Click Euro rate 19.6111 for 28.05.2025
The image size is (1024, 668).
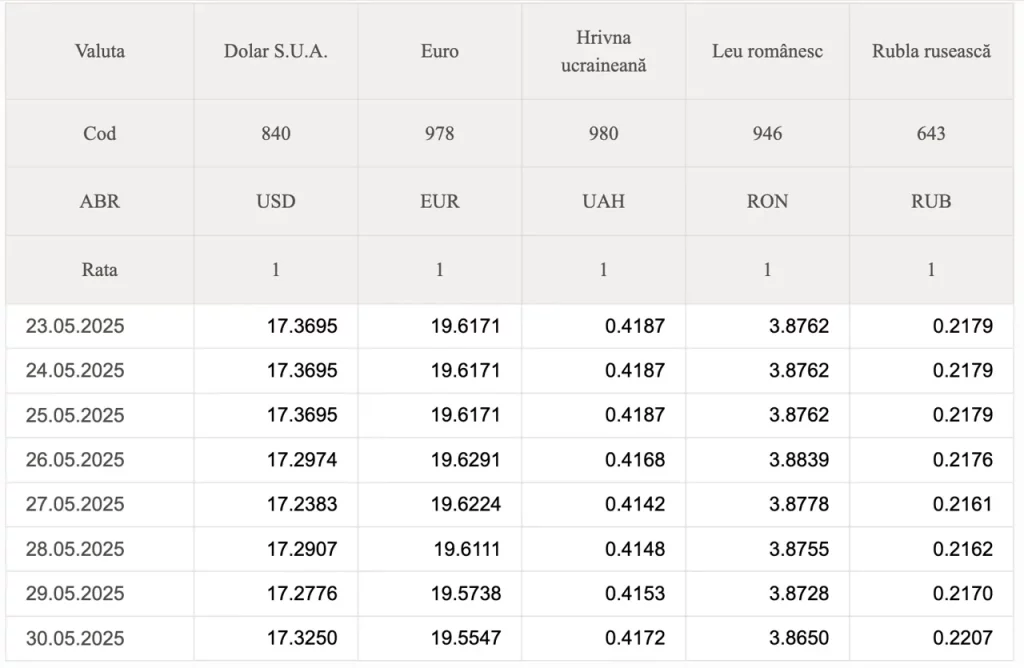pos(467,549)
